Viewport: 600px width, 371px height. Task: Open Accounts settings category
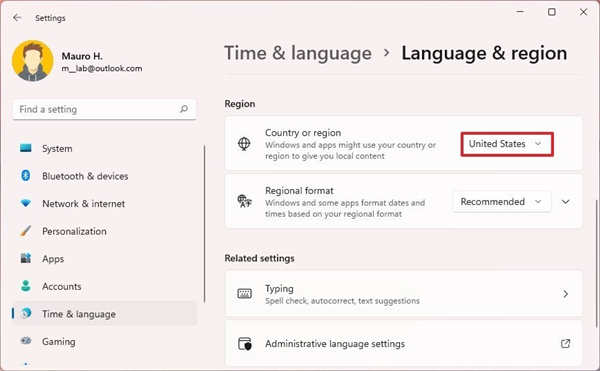(x=105, y=286)
